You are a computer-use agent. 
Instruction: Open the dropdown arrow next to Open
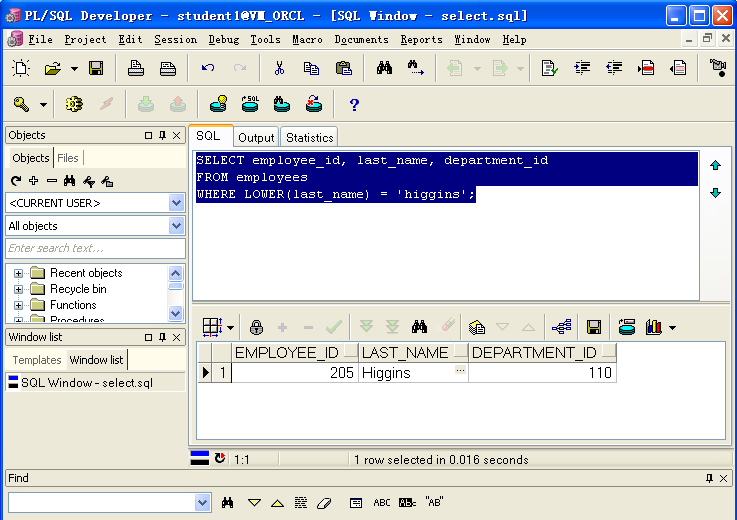(74, 69)
